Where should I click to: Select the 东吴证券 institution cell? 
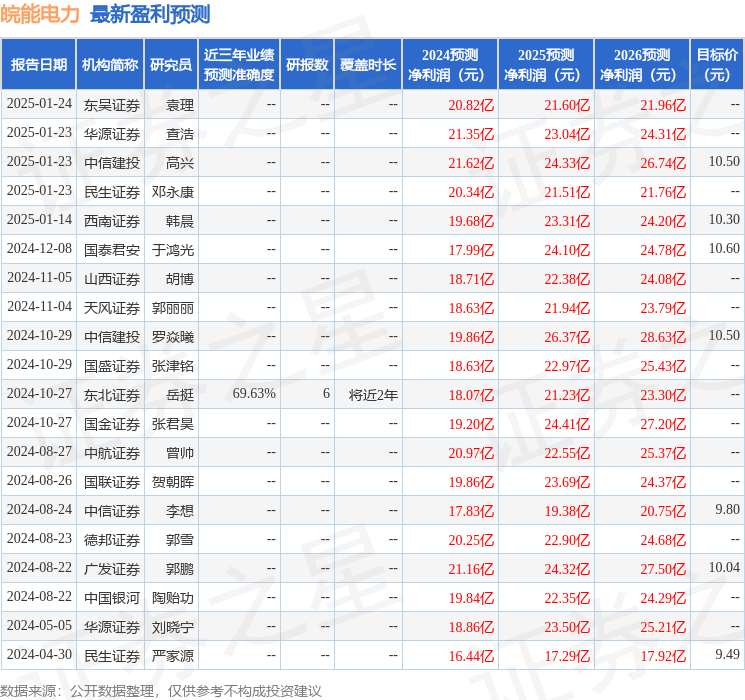tap(112, 105)
